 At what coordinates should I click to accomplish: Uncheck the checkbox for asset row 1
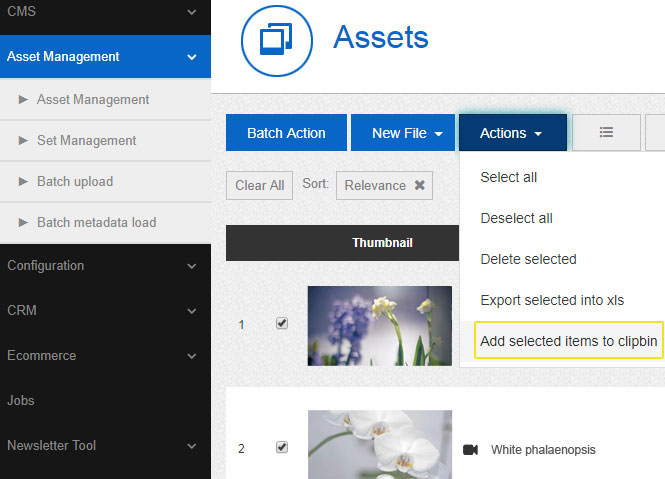281,324
